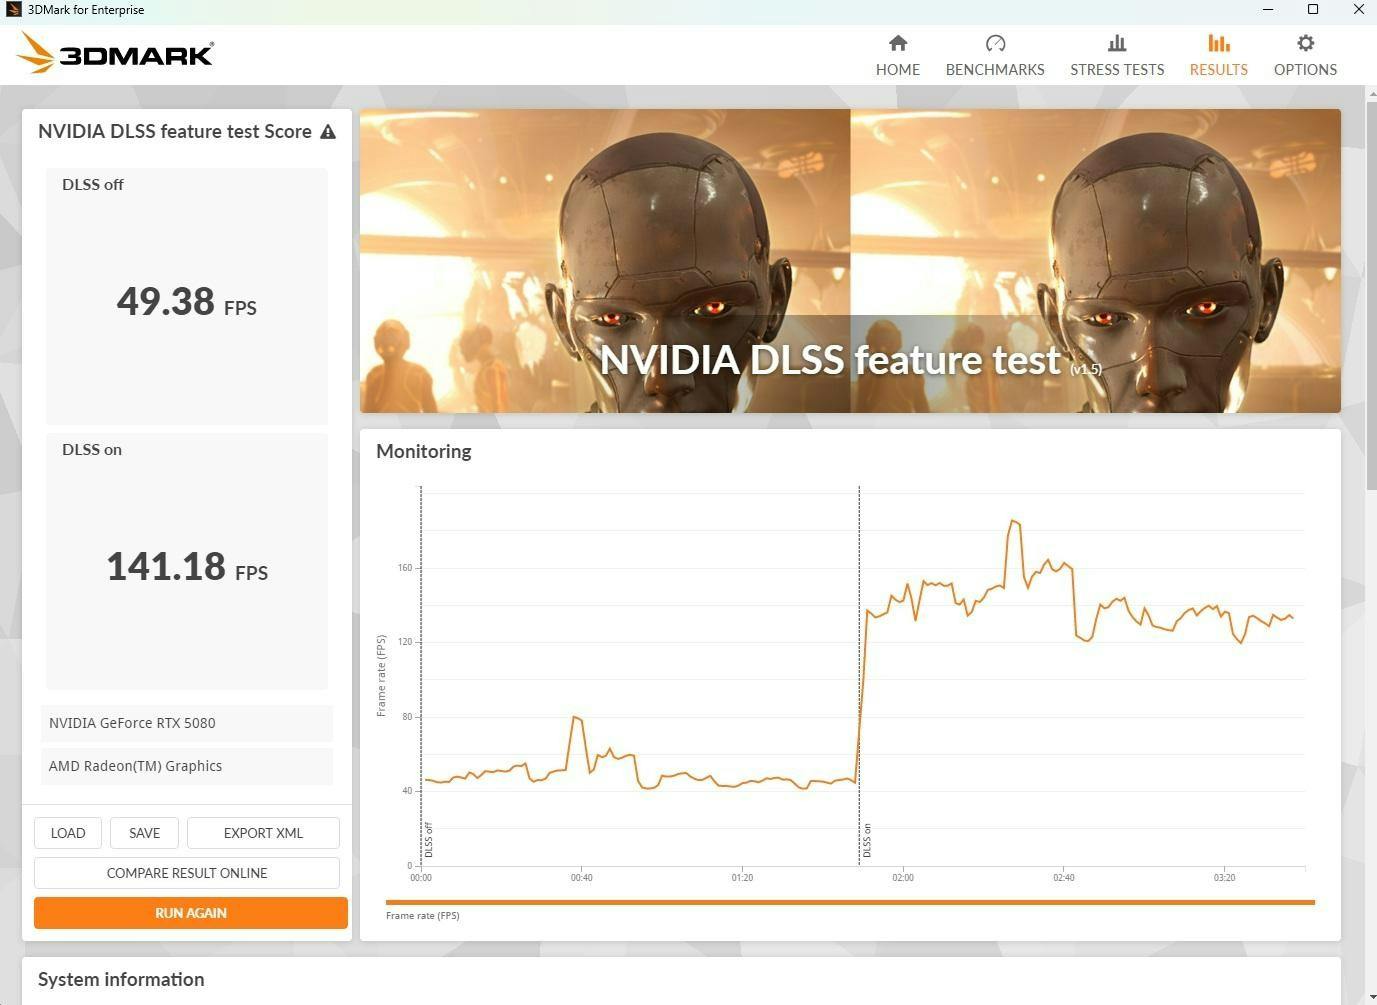The width and height of the screenshot is (1377, 1005).
Task: Click the warning triangle beside the score title
Action: point(328,132)
